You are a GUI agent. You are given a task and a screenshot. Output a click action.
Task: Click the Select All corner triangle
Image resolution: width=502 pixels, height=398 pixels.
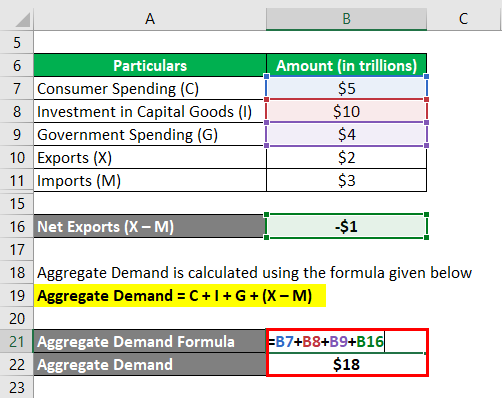23,19
